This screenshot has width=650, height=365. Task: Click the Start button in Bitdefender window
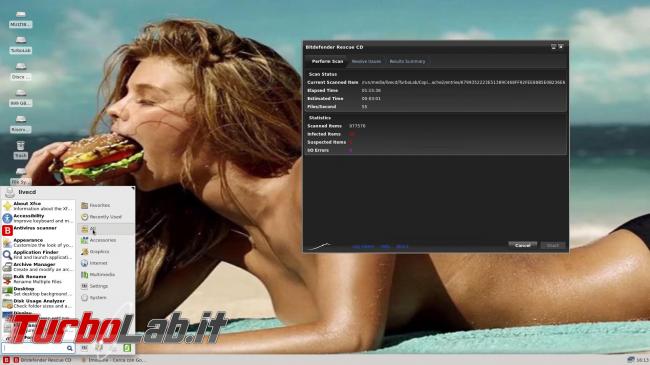[553, 246]
